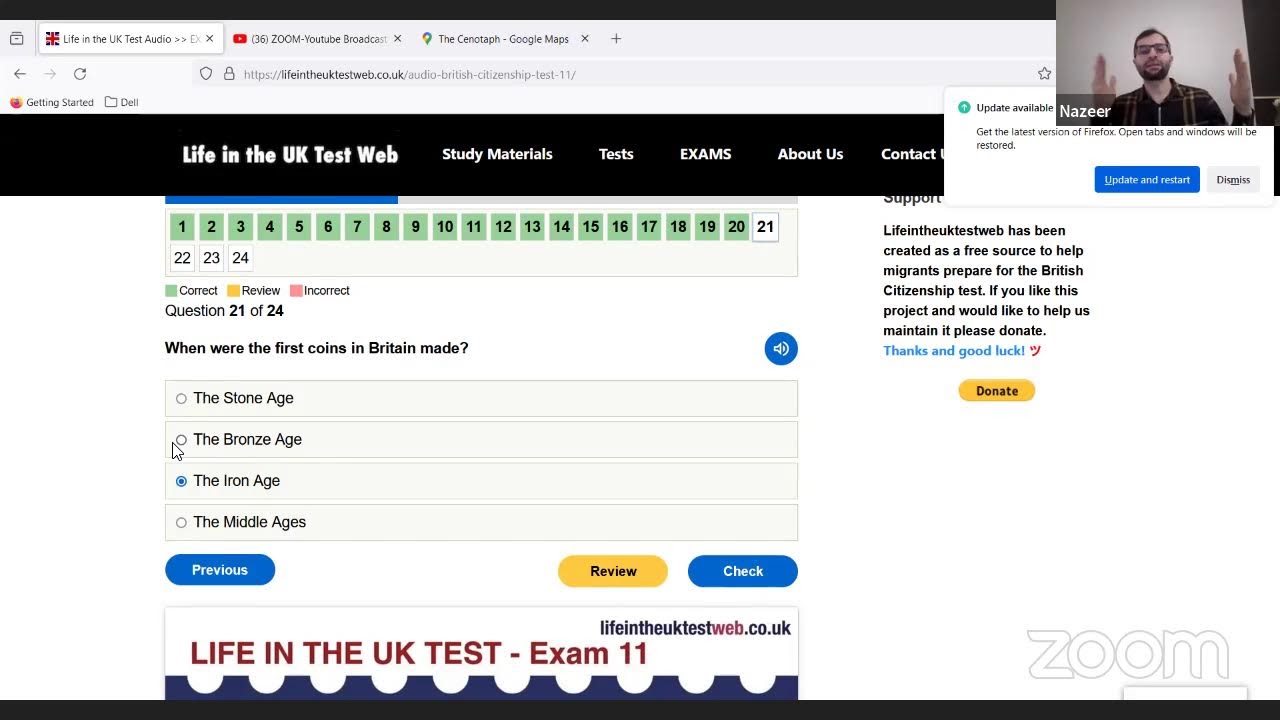The height and width of the screenshot is (720, 1280).
Task: Open the EXAMS menu
Action: (x=706, y=154)
